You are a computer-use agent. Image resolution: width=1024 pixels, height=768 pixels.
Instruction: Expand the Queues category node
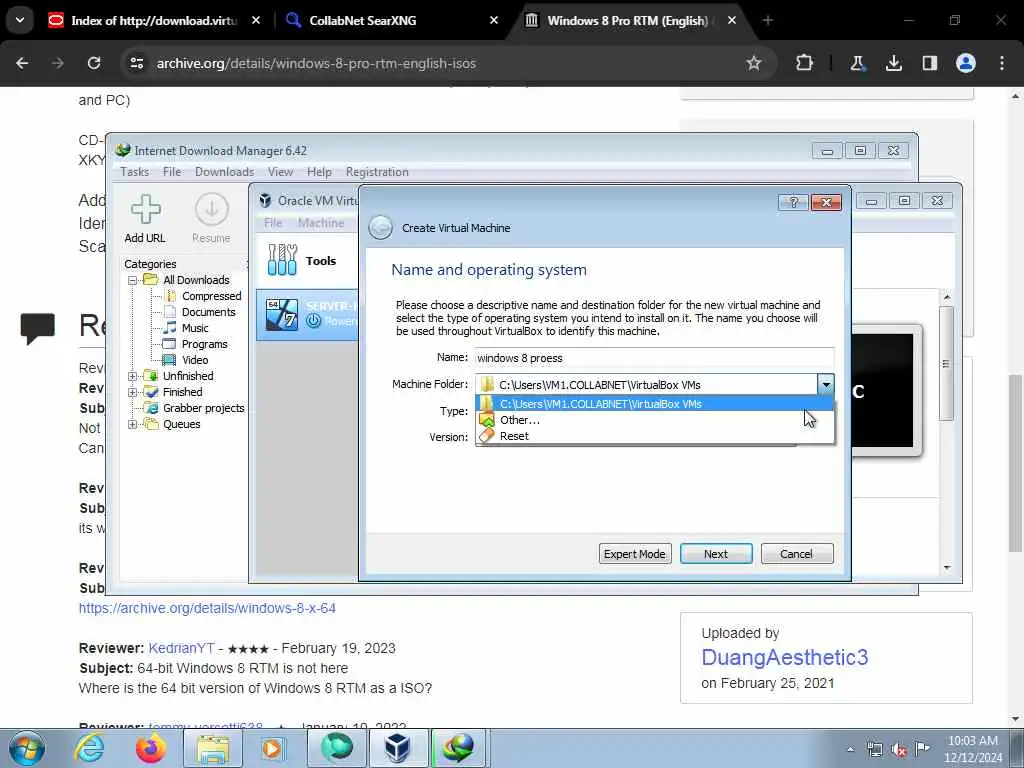[x=133, y=424]
